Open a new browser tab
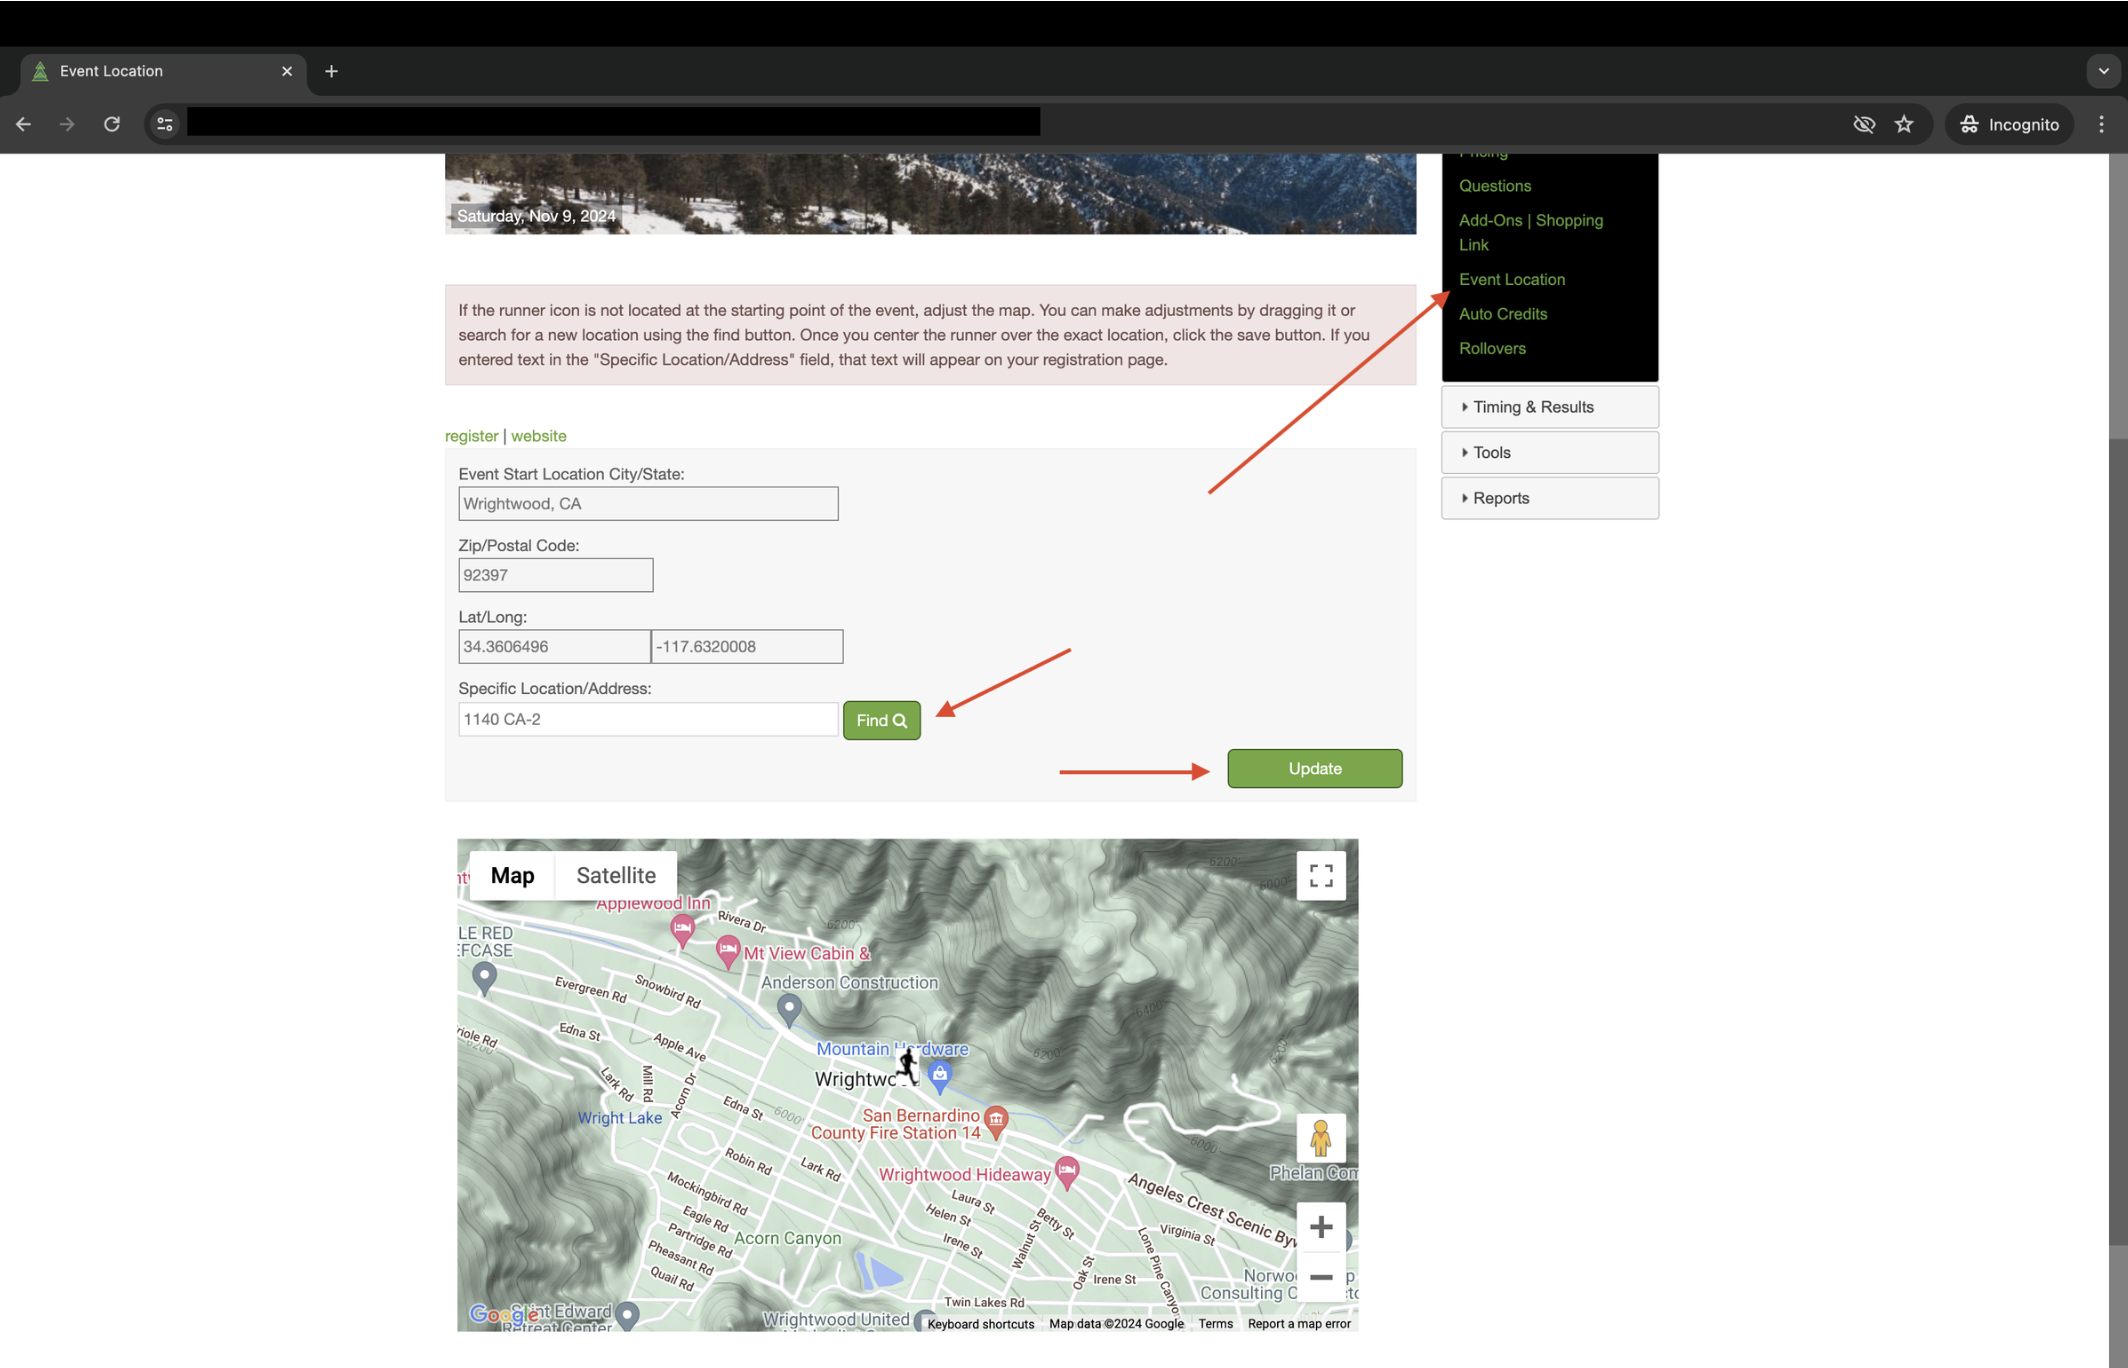2128x1368 pixels. point(331,71)
